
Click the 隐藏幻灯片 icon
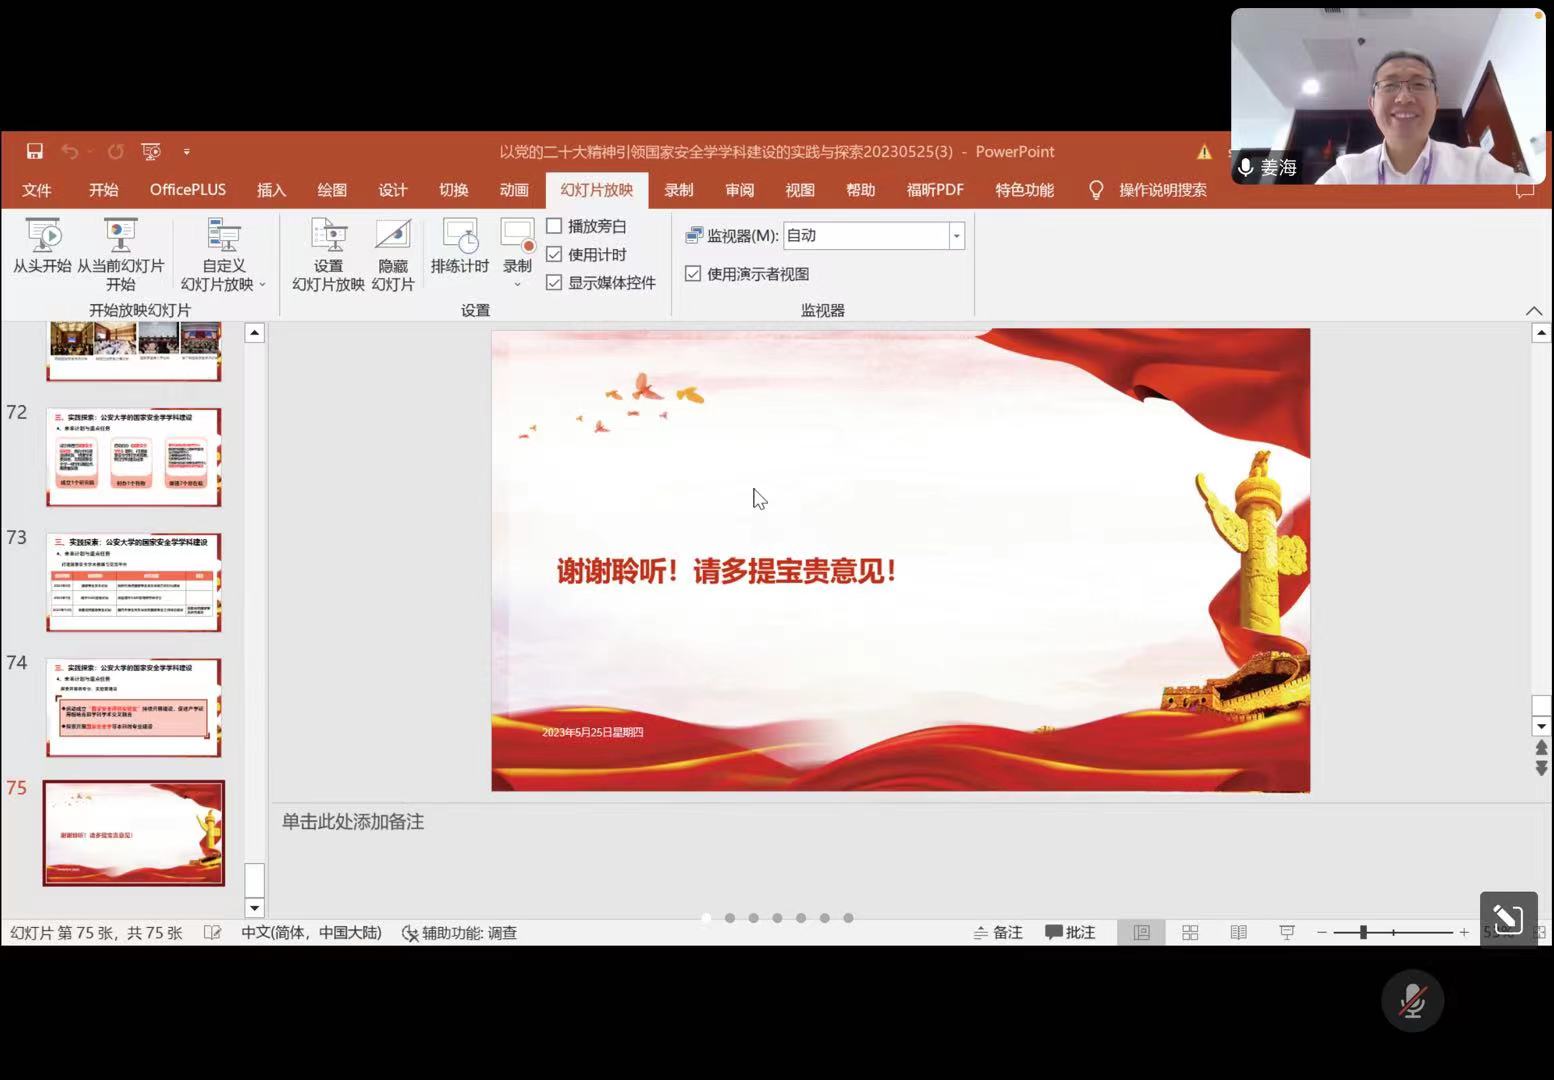[x=393, y=236]
